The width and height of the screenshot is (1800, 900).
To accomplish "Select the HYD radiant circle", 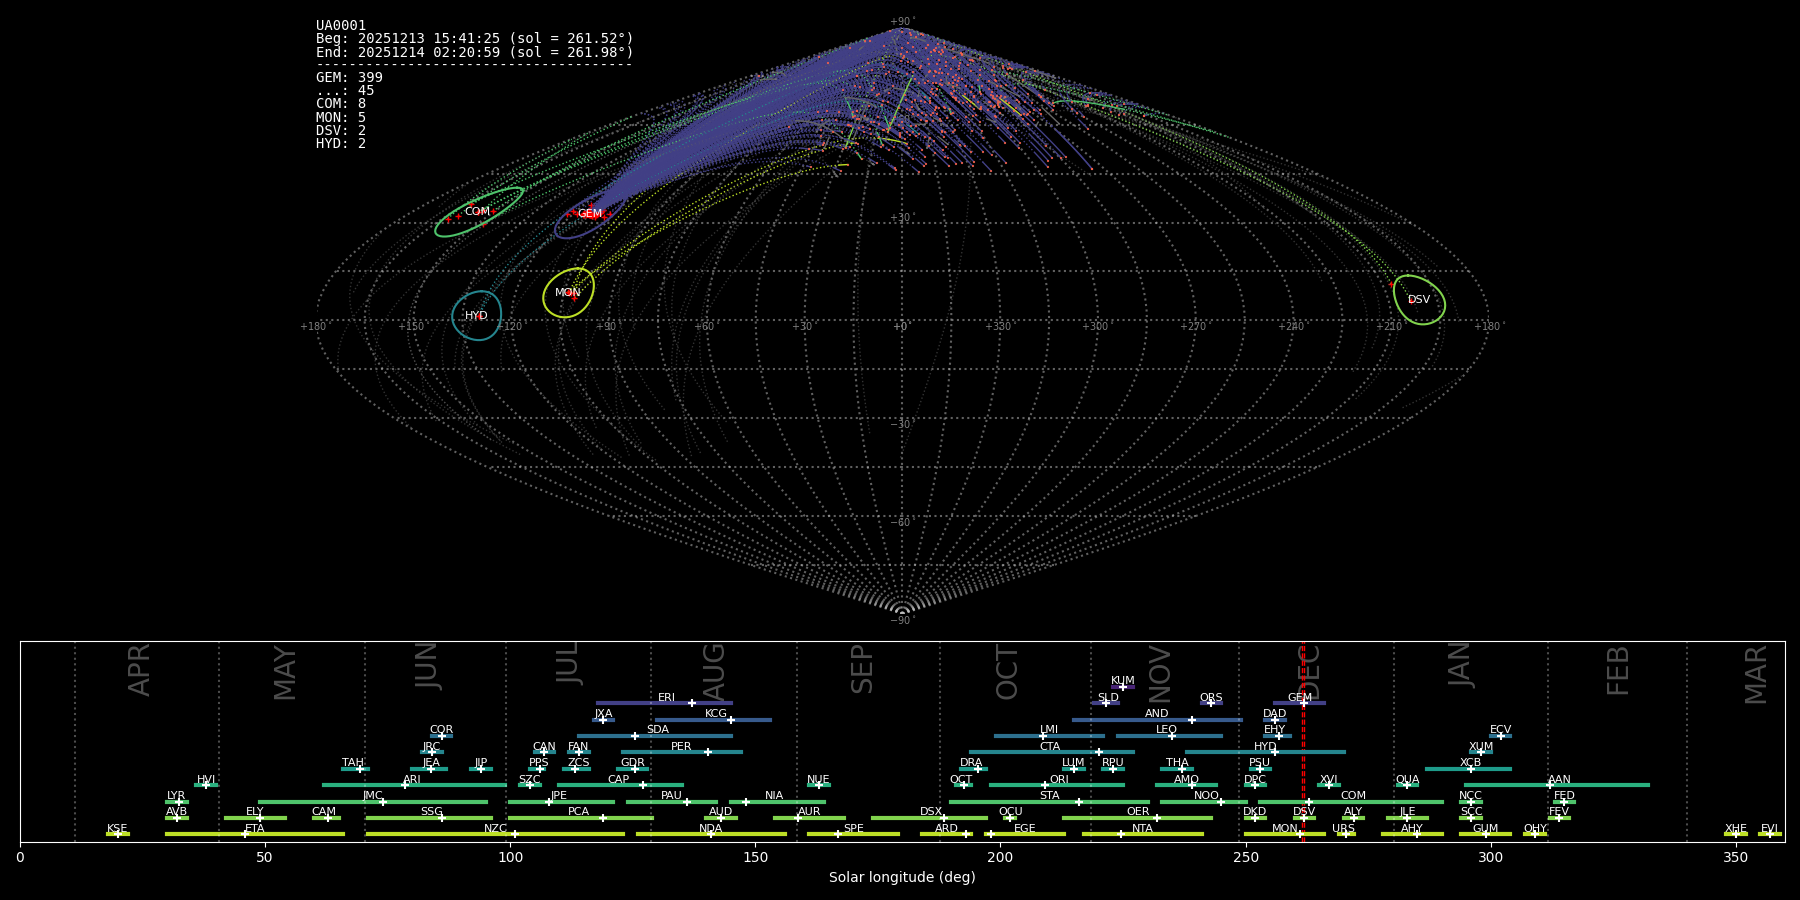I will [476, 316].
